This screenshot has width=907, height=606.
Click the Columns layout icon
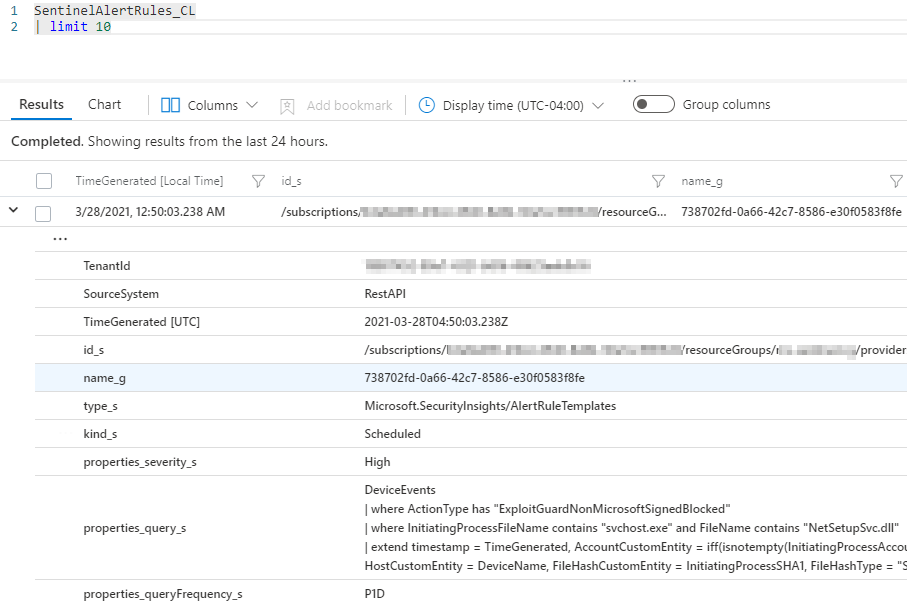tap(170, 105)
